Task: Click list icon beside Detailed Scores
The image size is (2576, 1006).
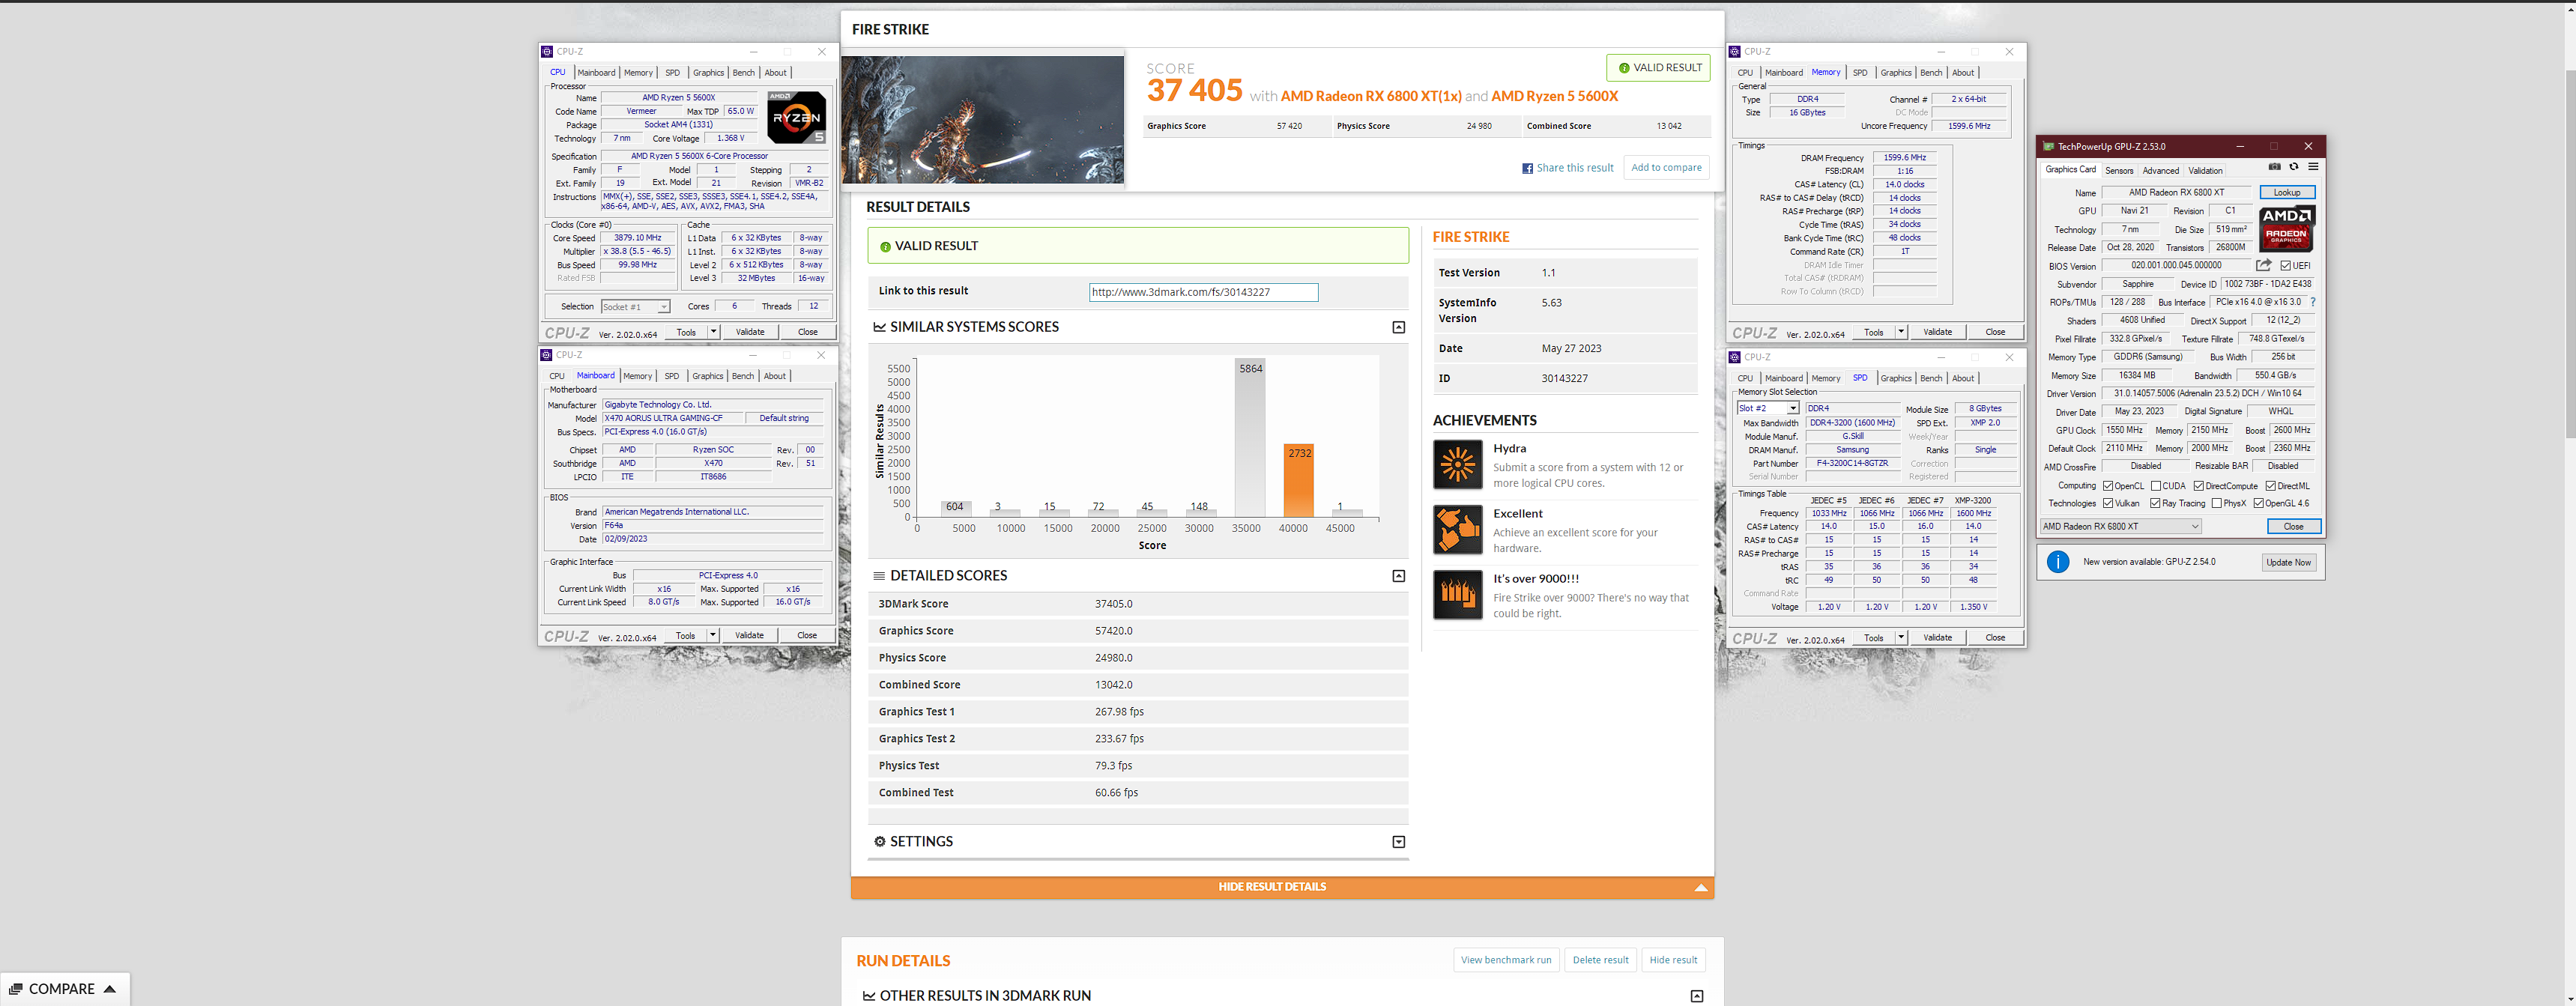Action: [880, 576]
